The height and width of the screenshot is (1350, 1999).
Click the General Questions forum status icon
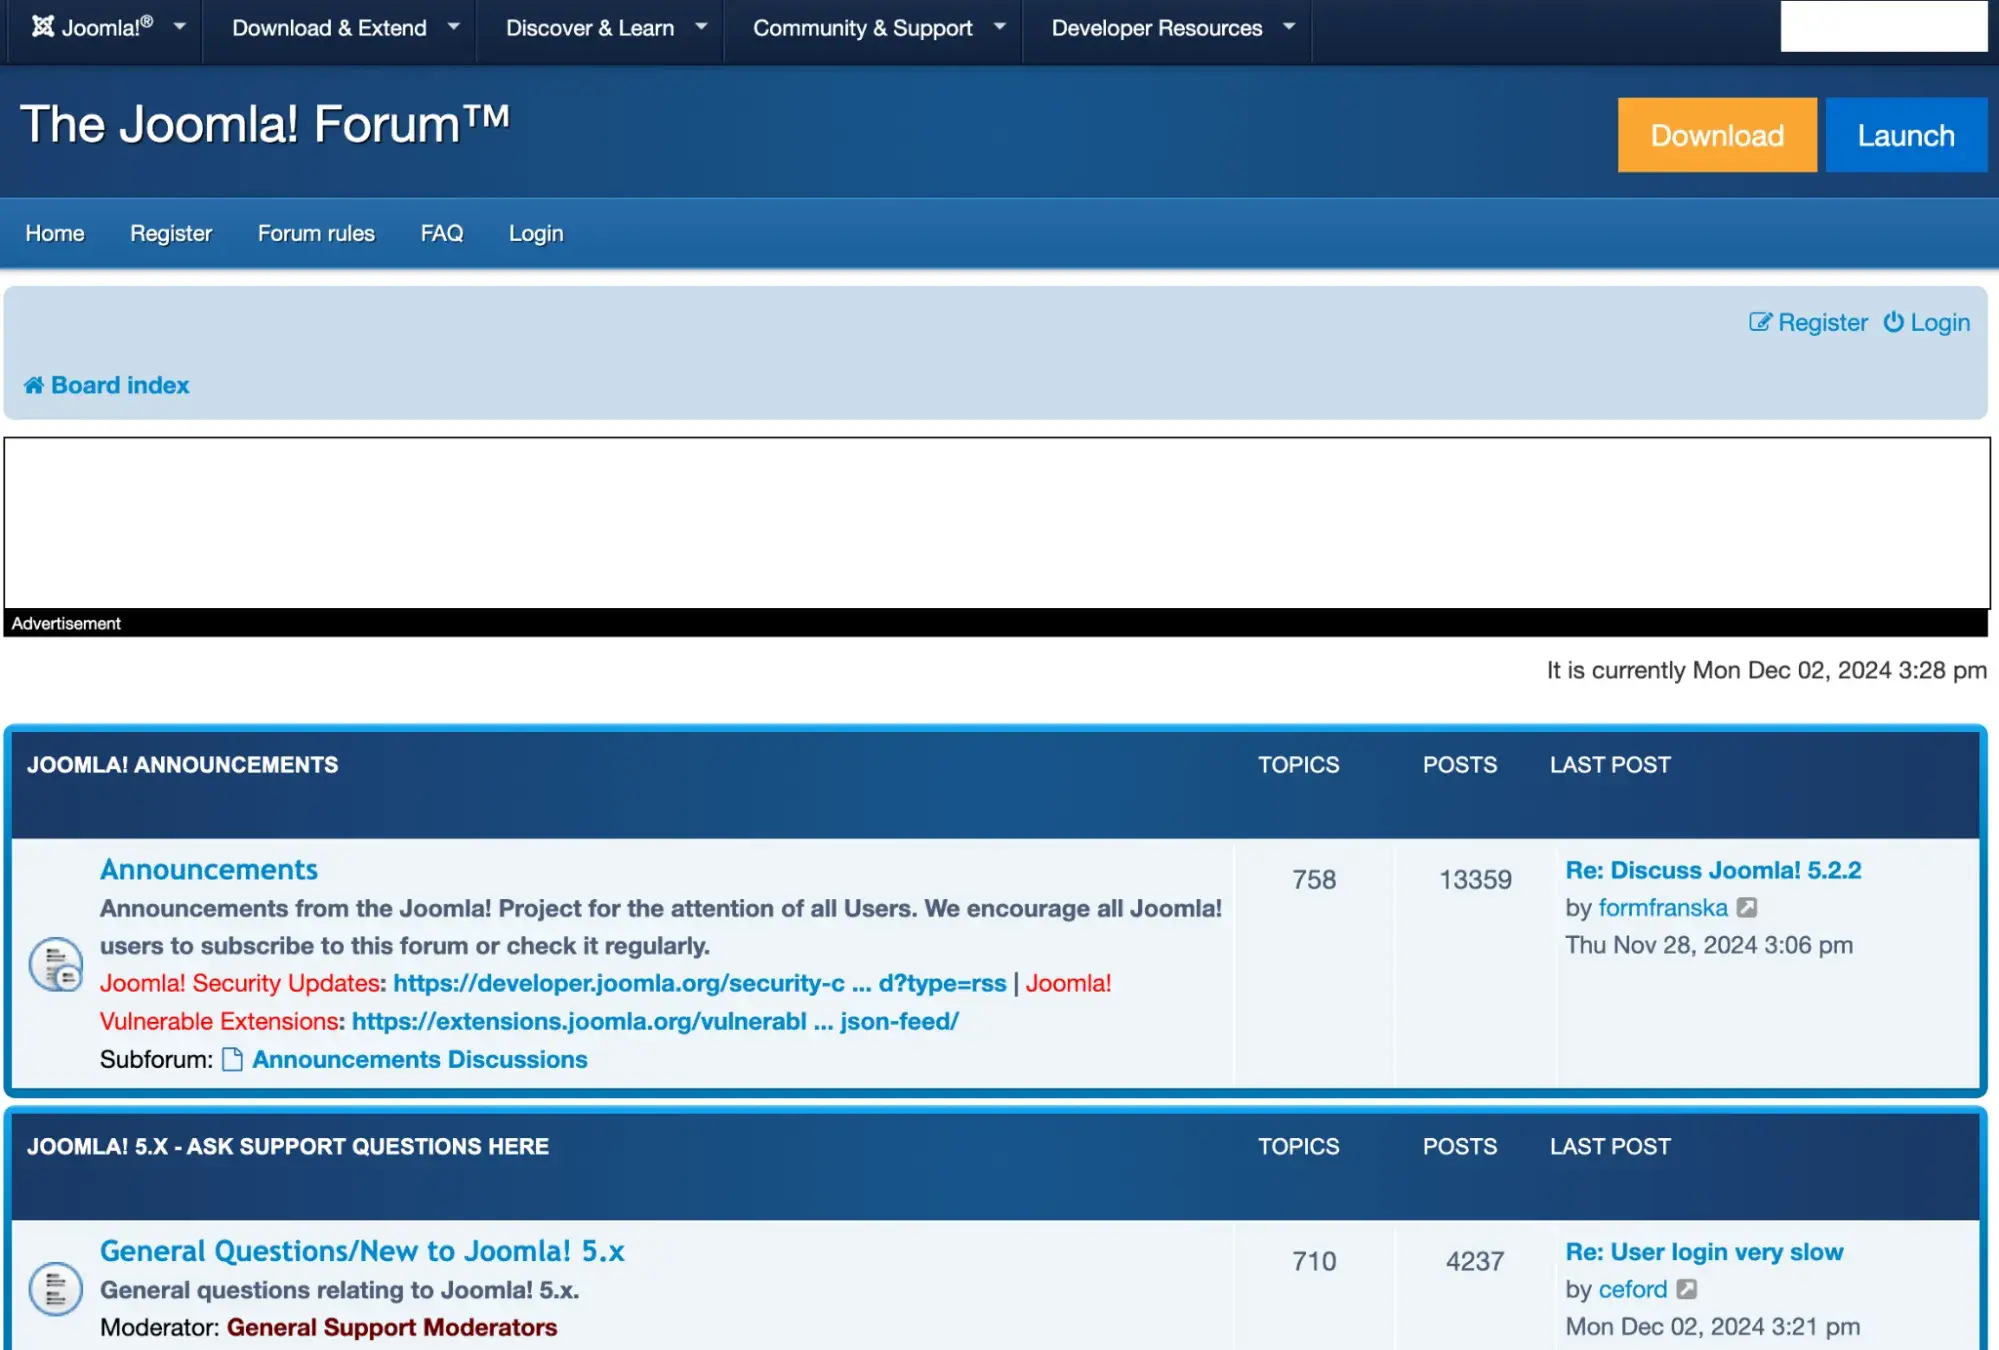56,1289
